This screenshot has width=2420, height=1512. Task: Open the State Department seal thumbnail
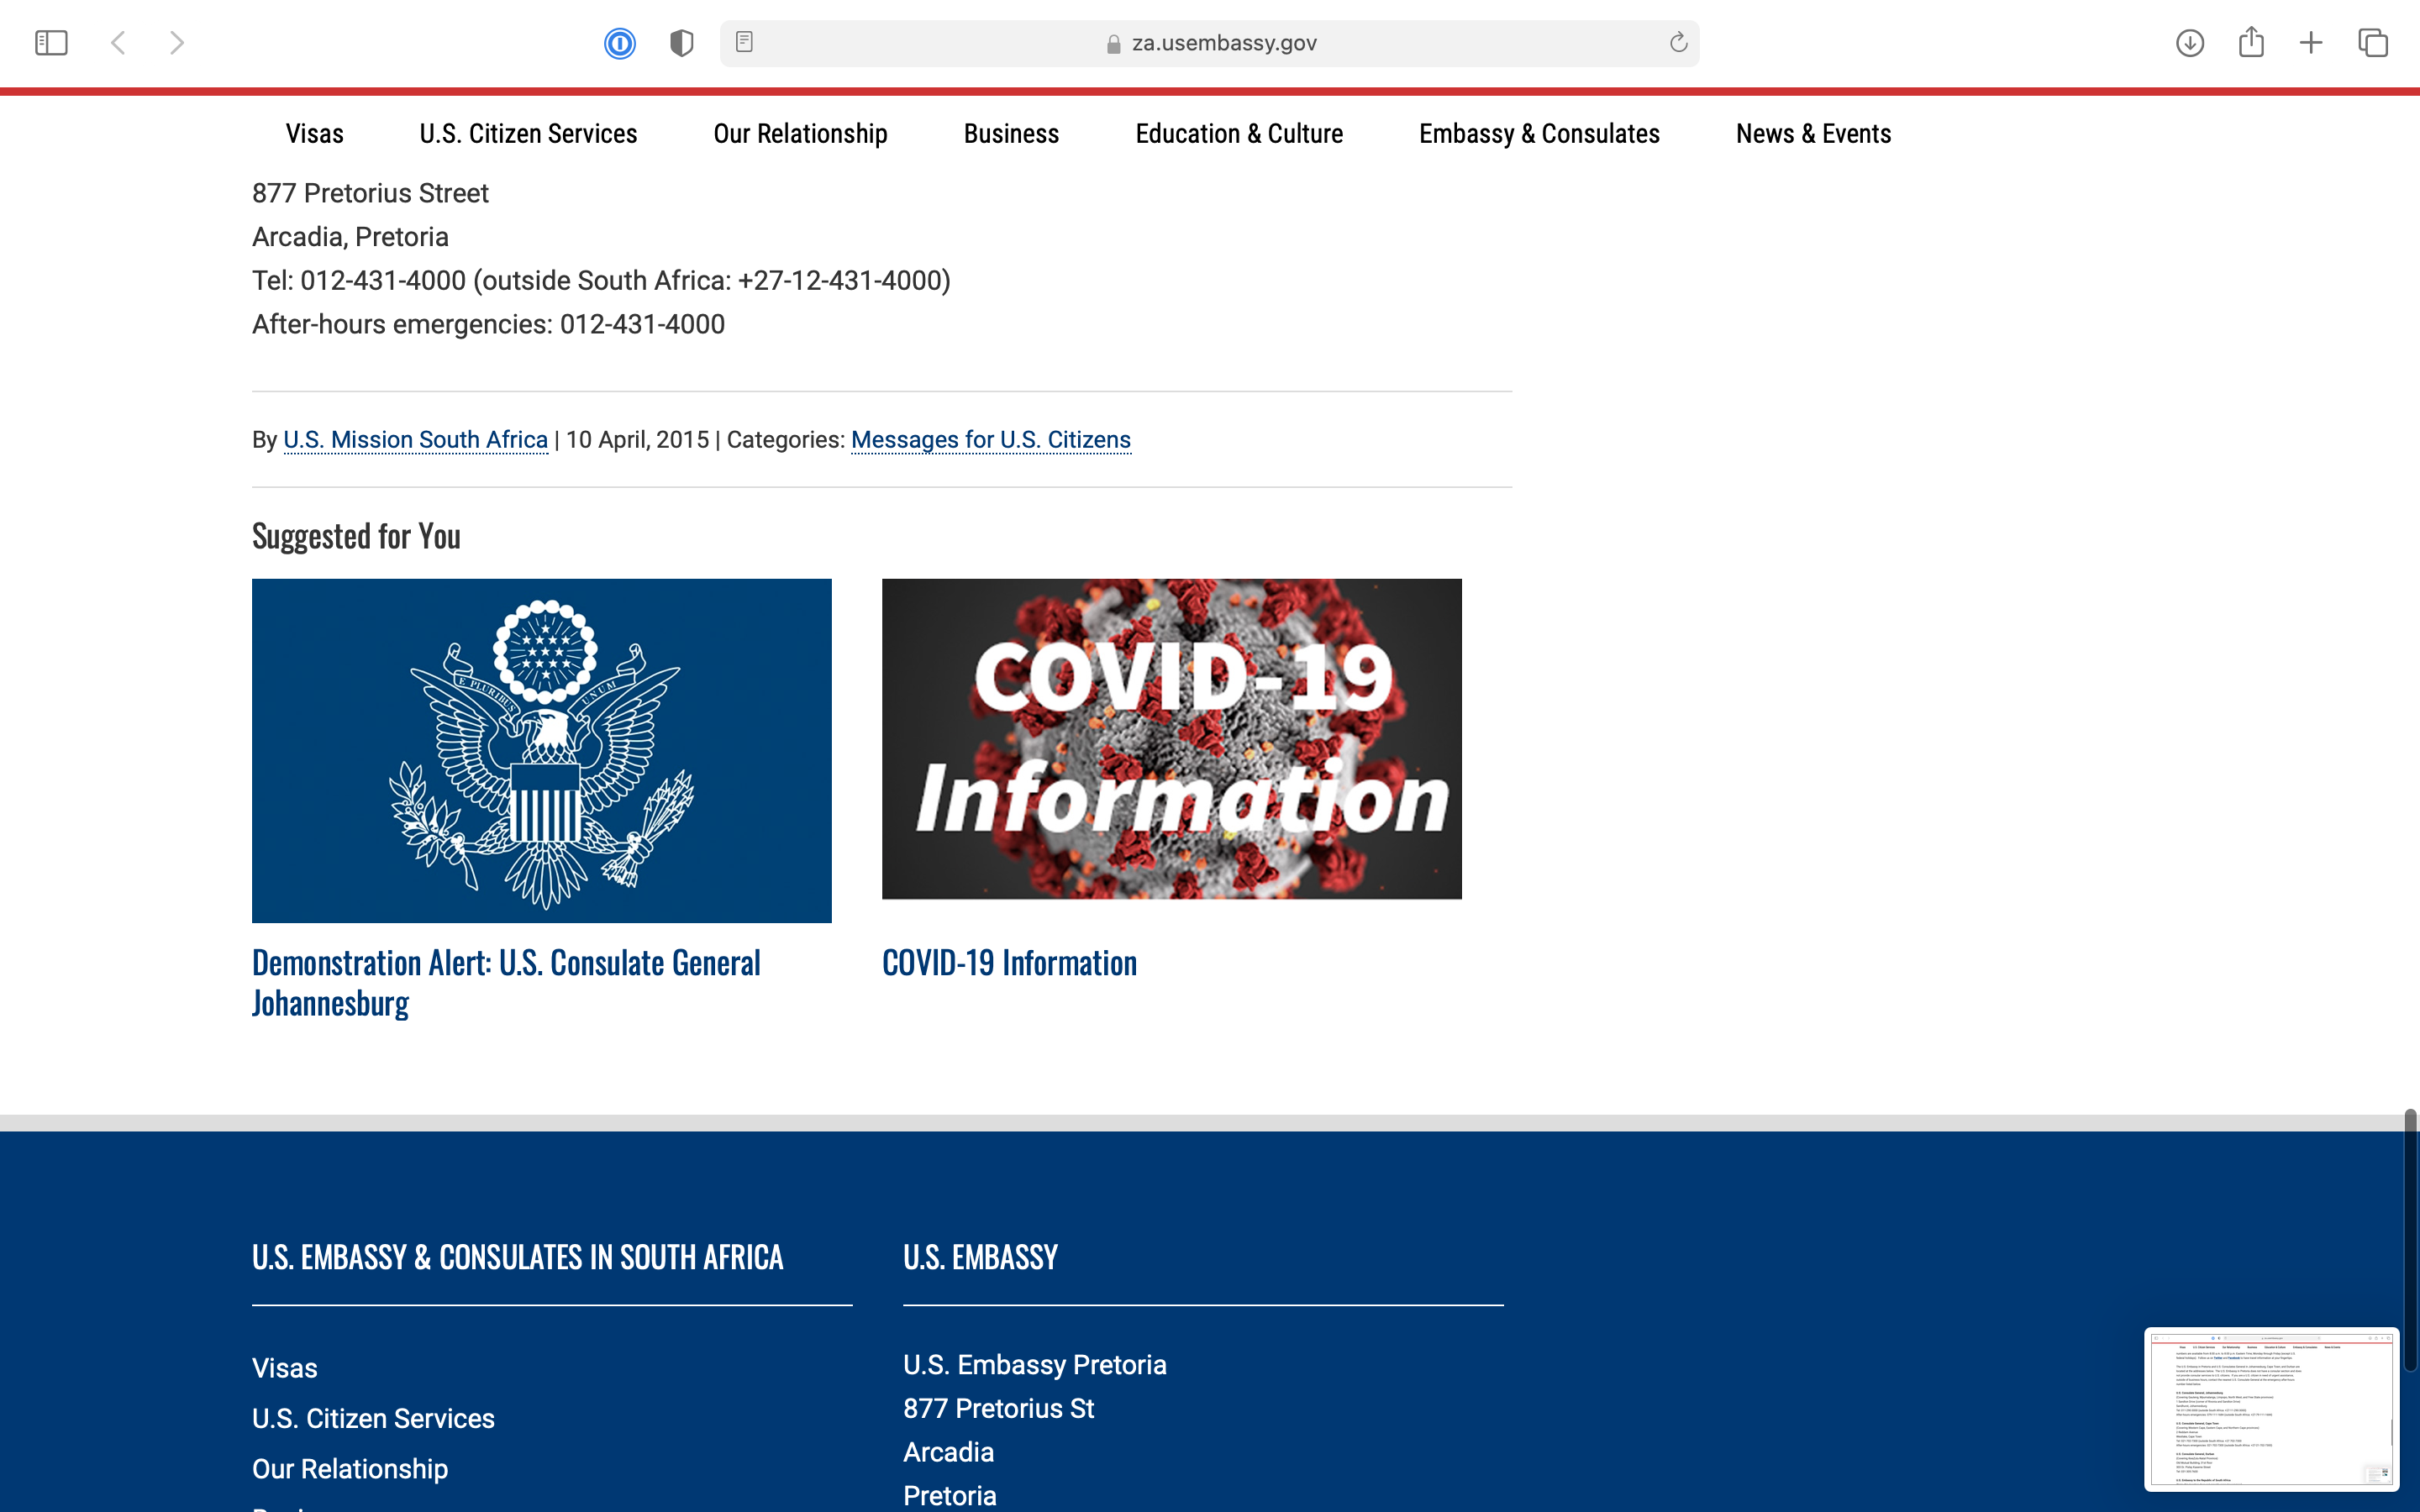tap(541, 750)
